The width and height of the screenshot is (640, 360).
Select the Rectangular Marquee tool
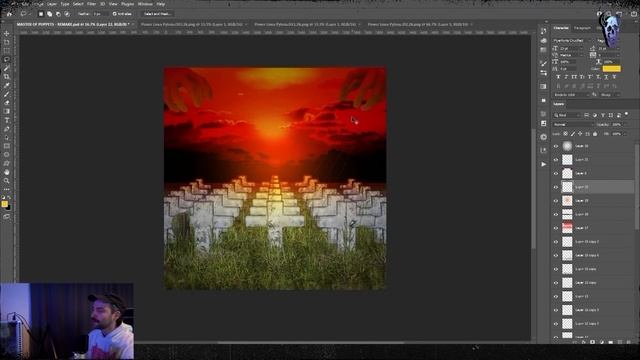[x=7, y=51]
